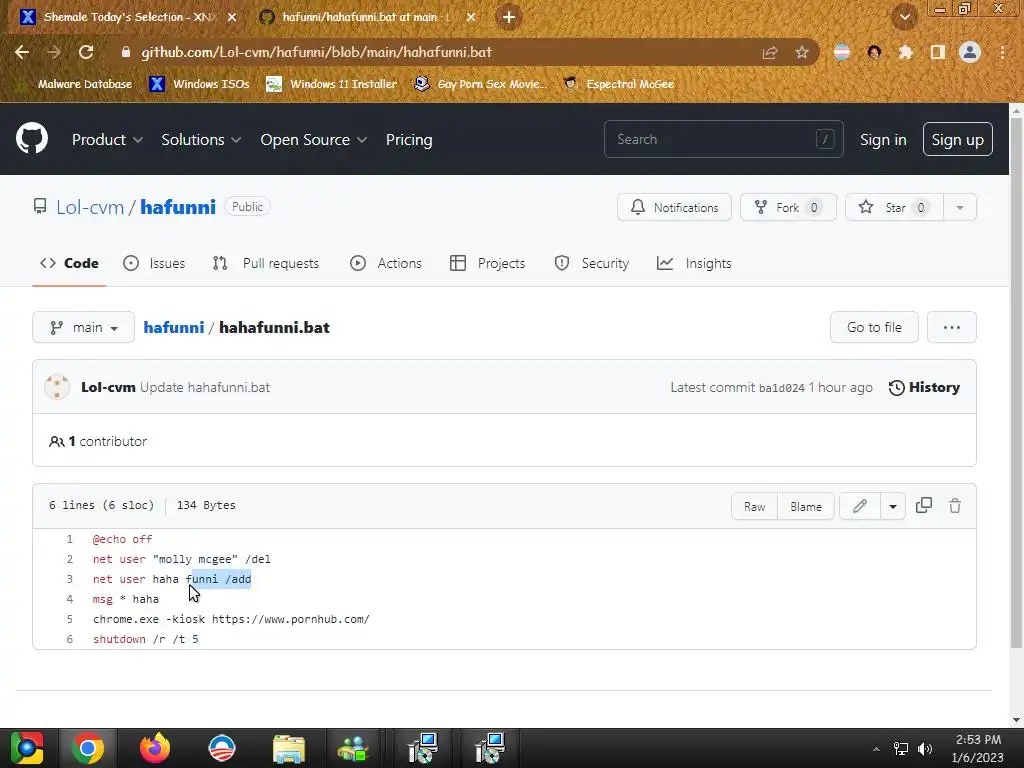Click Sign in link

[883, 140]
